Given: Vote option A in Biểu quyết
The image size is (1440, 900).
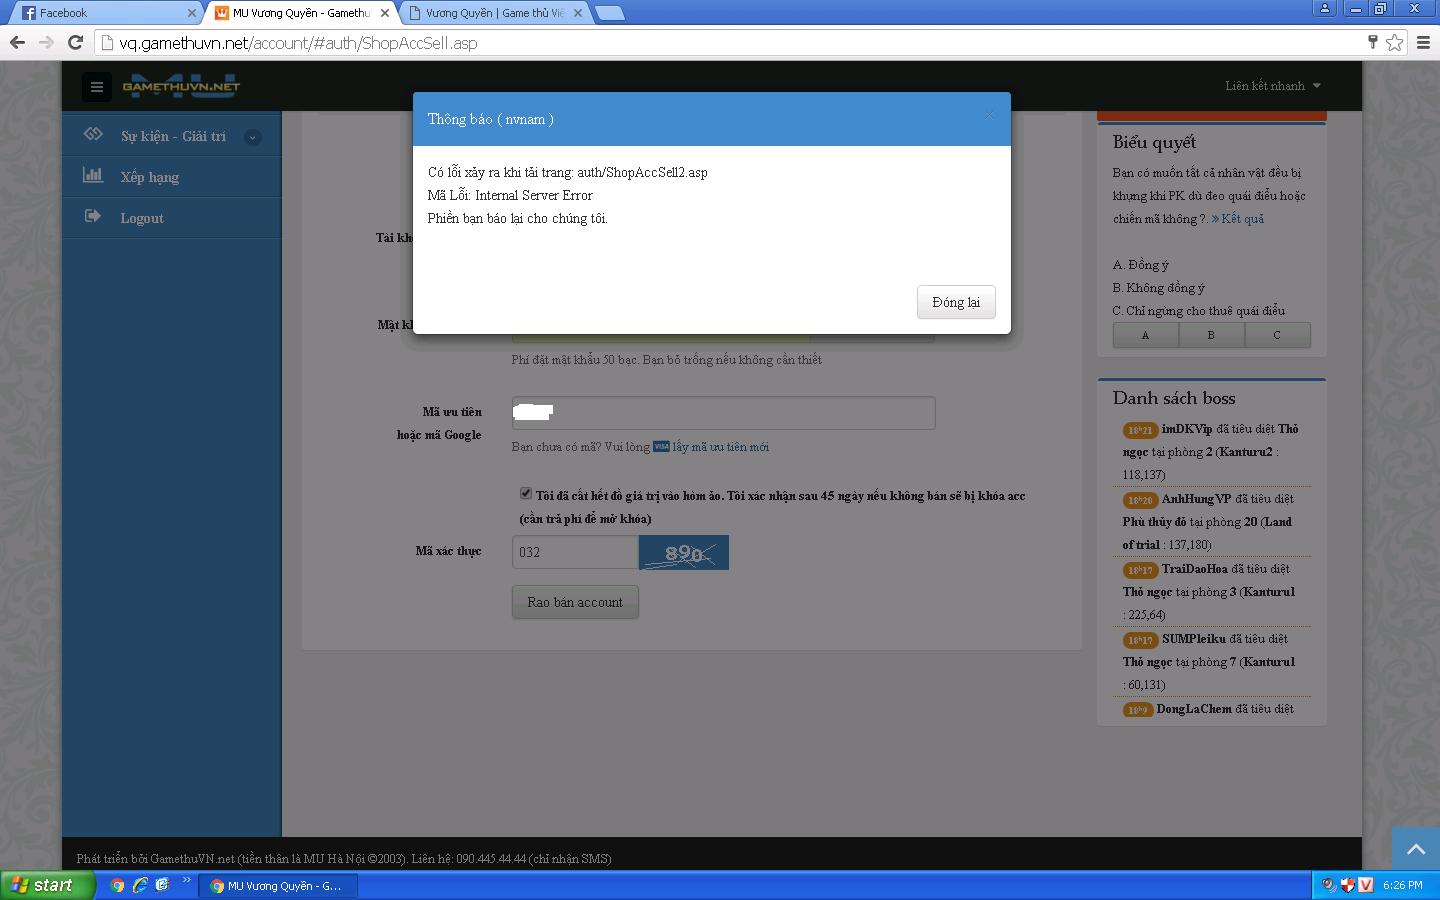Looking at the screenshot, I should tap(1145, 335).
